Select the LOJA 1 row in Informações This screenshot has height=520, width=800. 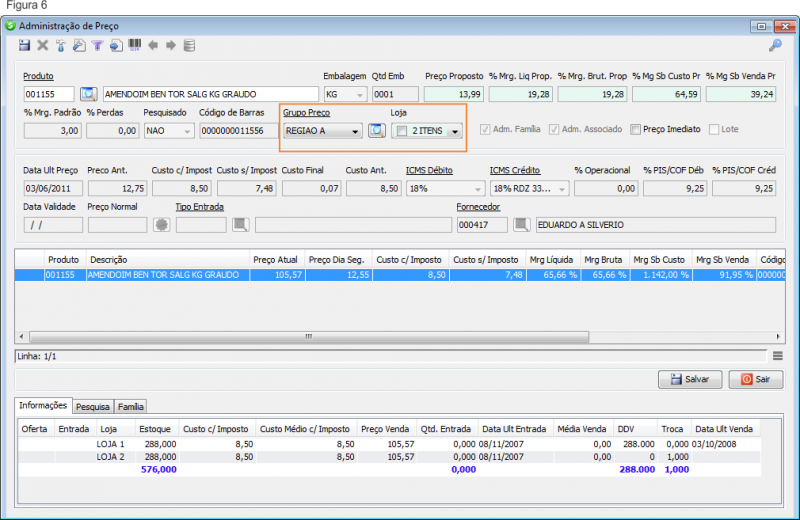click(x=389, y=444)
